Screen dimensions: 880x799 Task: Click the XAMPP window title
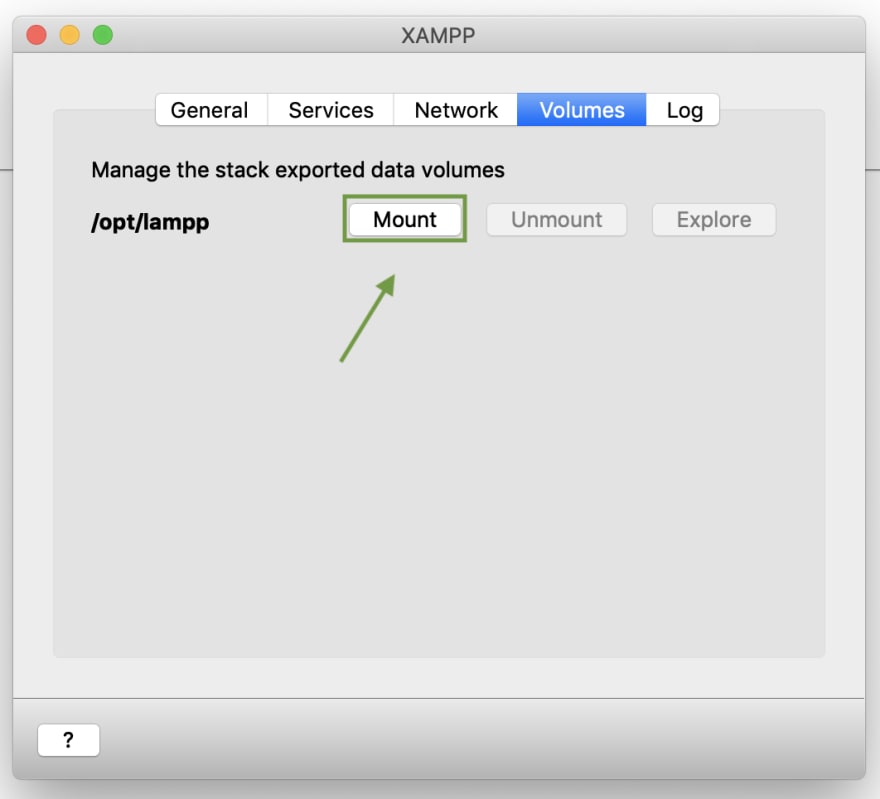(x=438, y=35)
